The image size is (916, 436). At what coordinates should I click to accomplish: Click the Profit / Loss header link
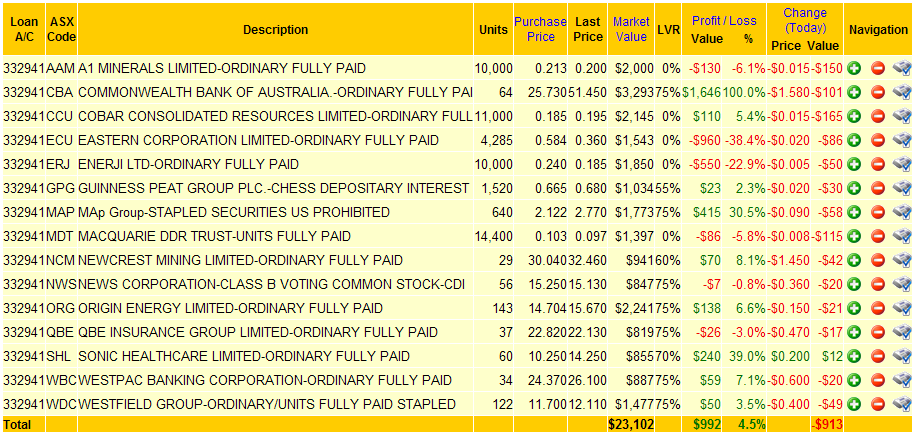(724, 21)
